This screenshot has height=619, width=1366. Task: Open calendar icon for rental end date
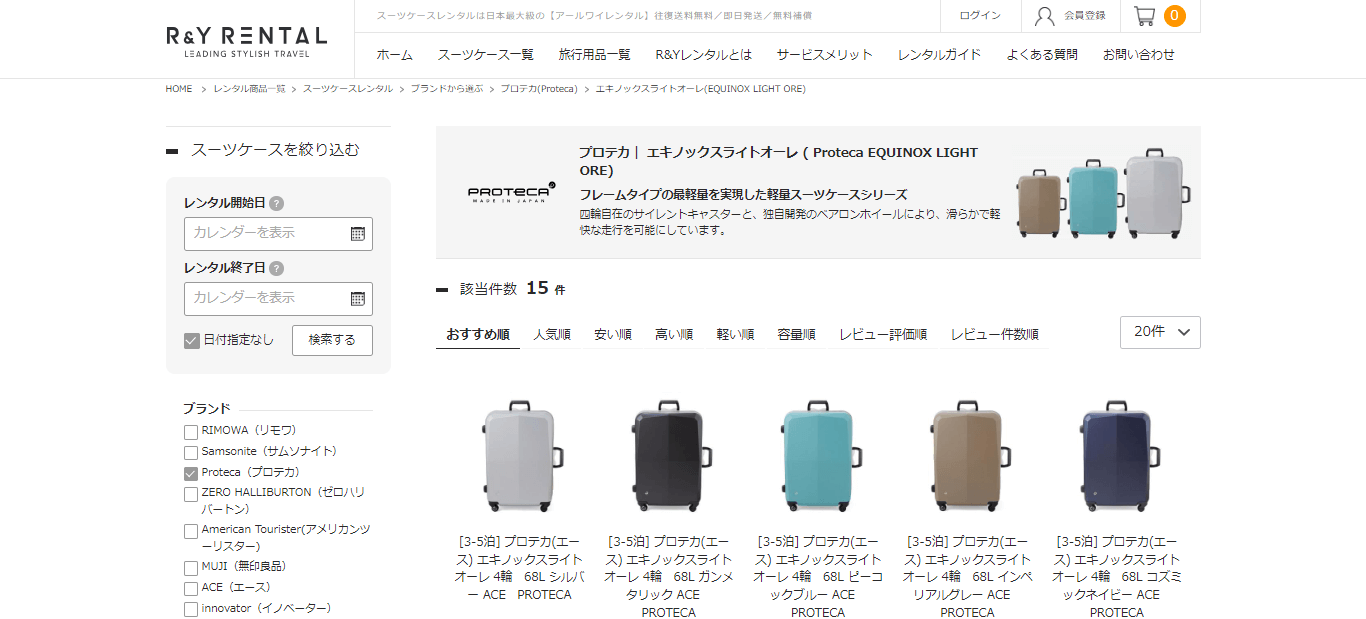358,298
